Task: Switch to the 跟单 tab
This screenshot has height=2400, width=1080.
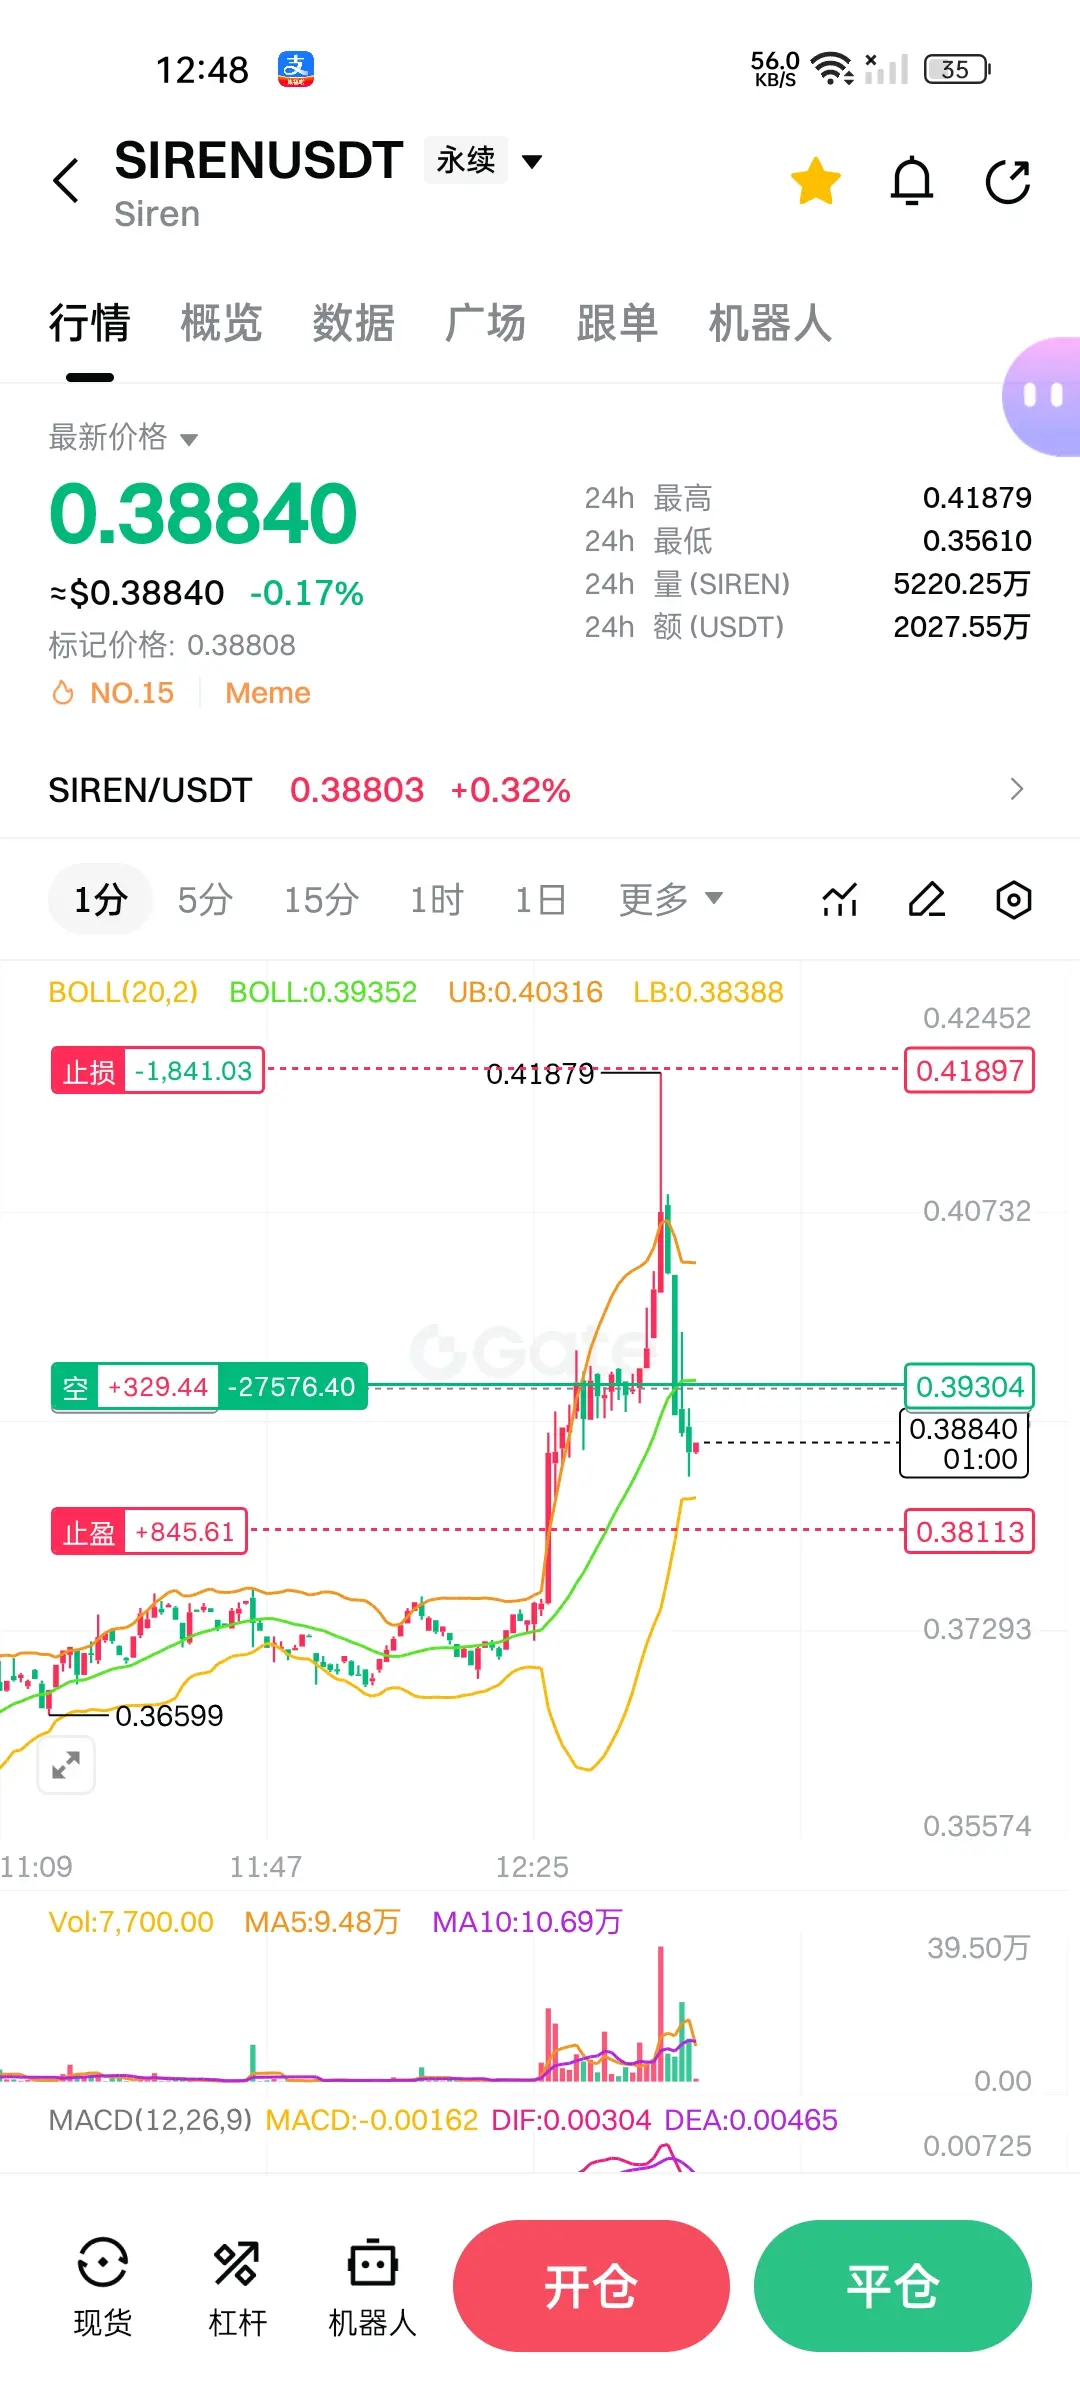Action: point(617,323)
